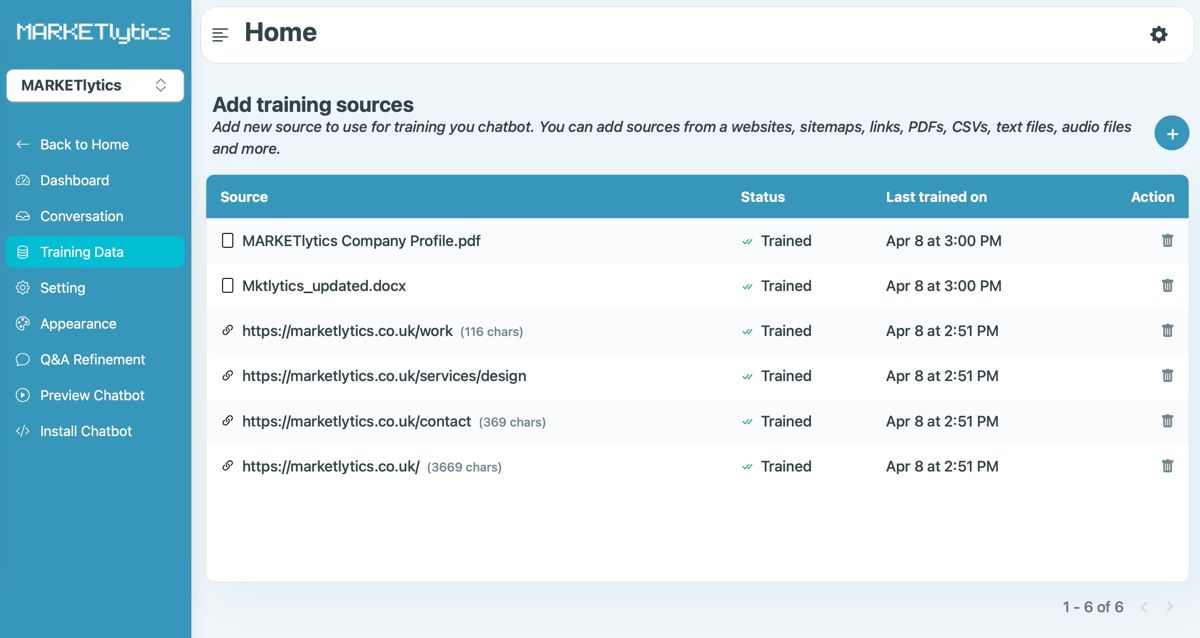Open Dashboard from sidebar
The width and height of the screenshot is (1200, 638).
[95, 181]
